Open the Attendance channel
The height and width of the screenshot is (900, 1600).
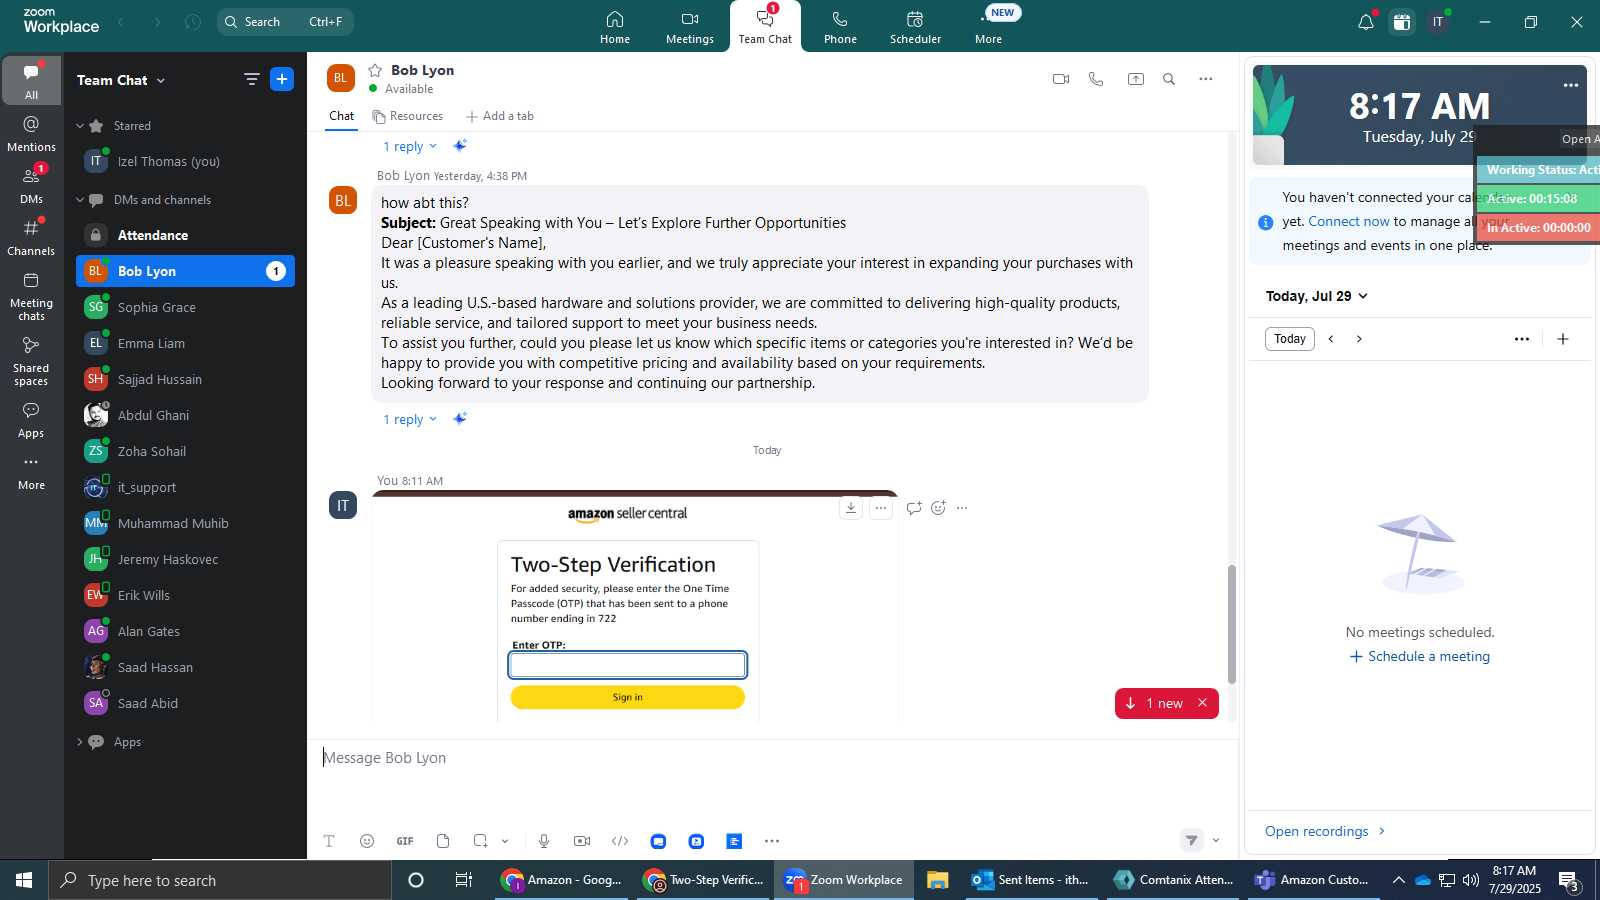click(x=185, y=235)
